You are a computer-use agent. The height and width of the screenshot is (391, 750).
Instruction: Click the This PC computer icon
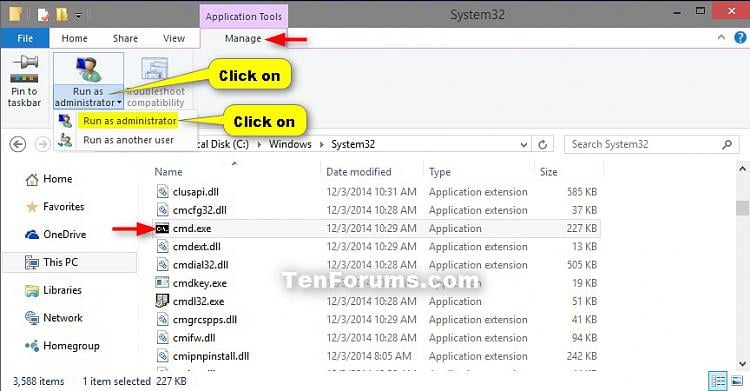(x=32, y=262)
